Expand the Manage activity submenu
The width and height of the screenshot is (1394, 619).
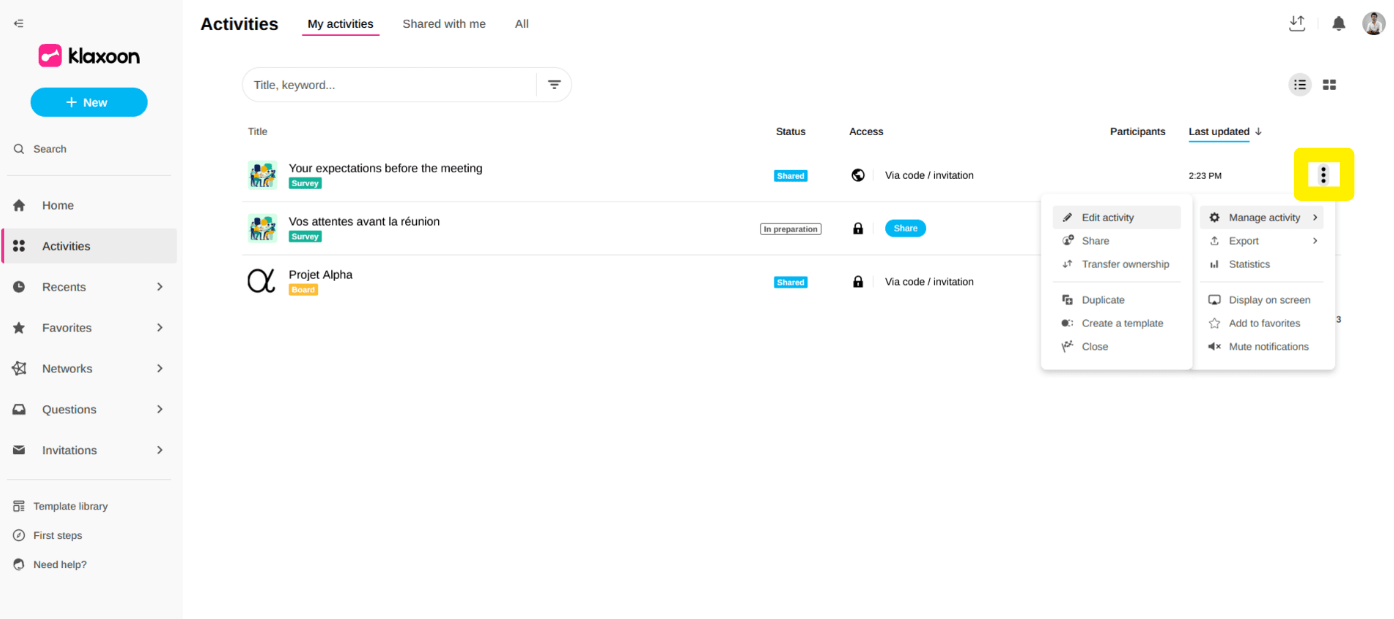pyautogui.click(x=1263, y=217)
